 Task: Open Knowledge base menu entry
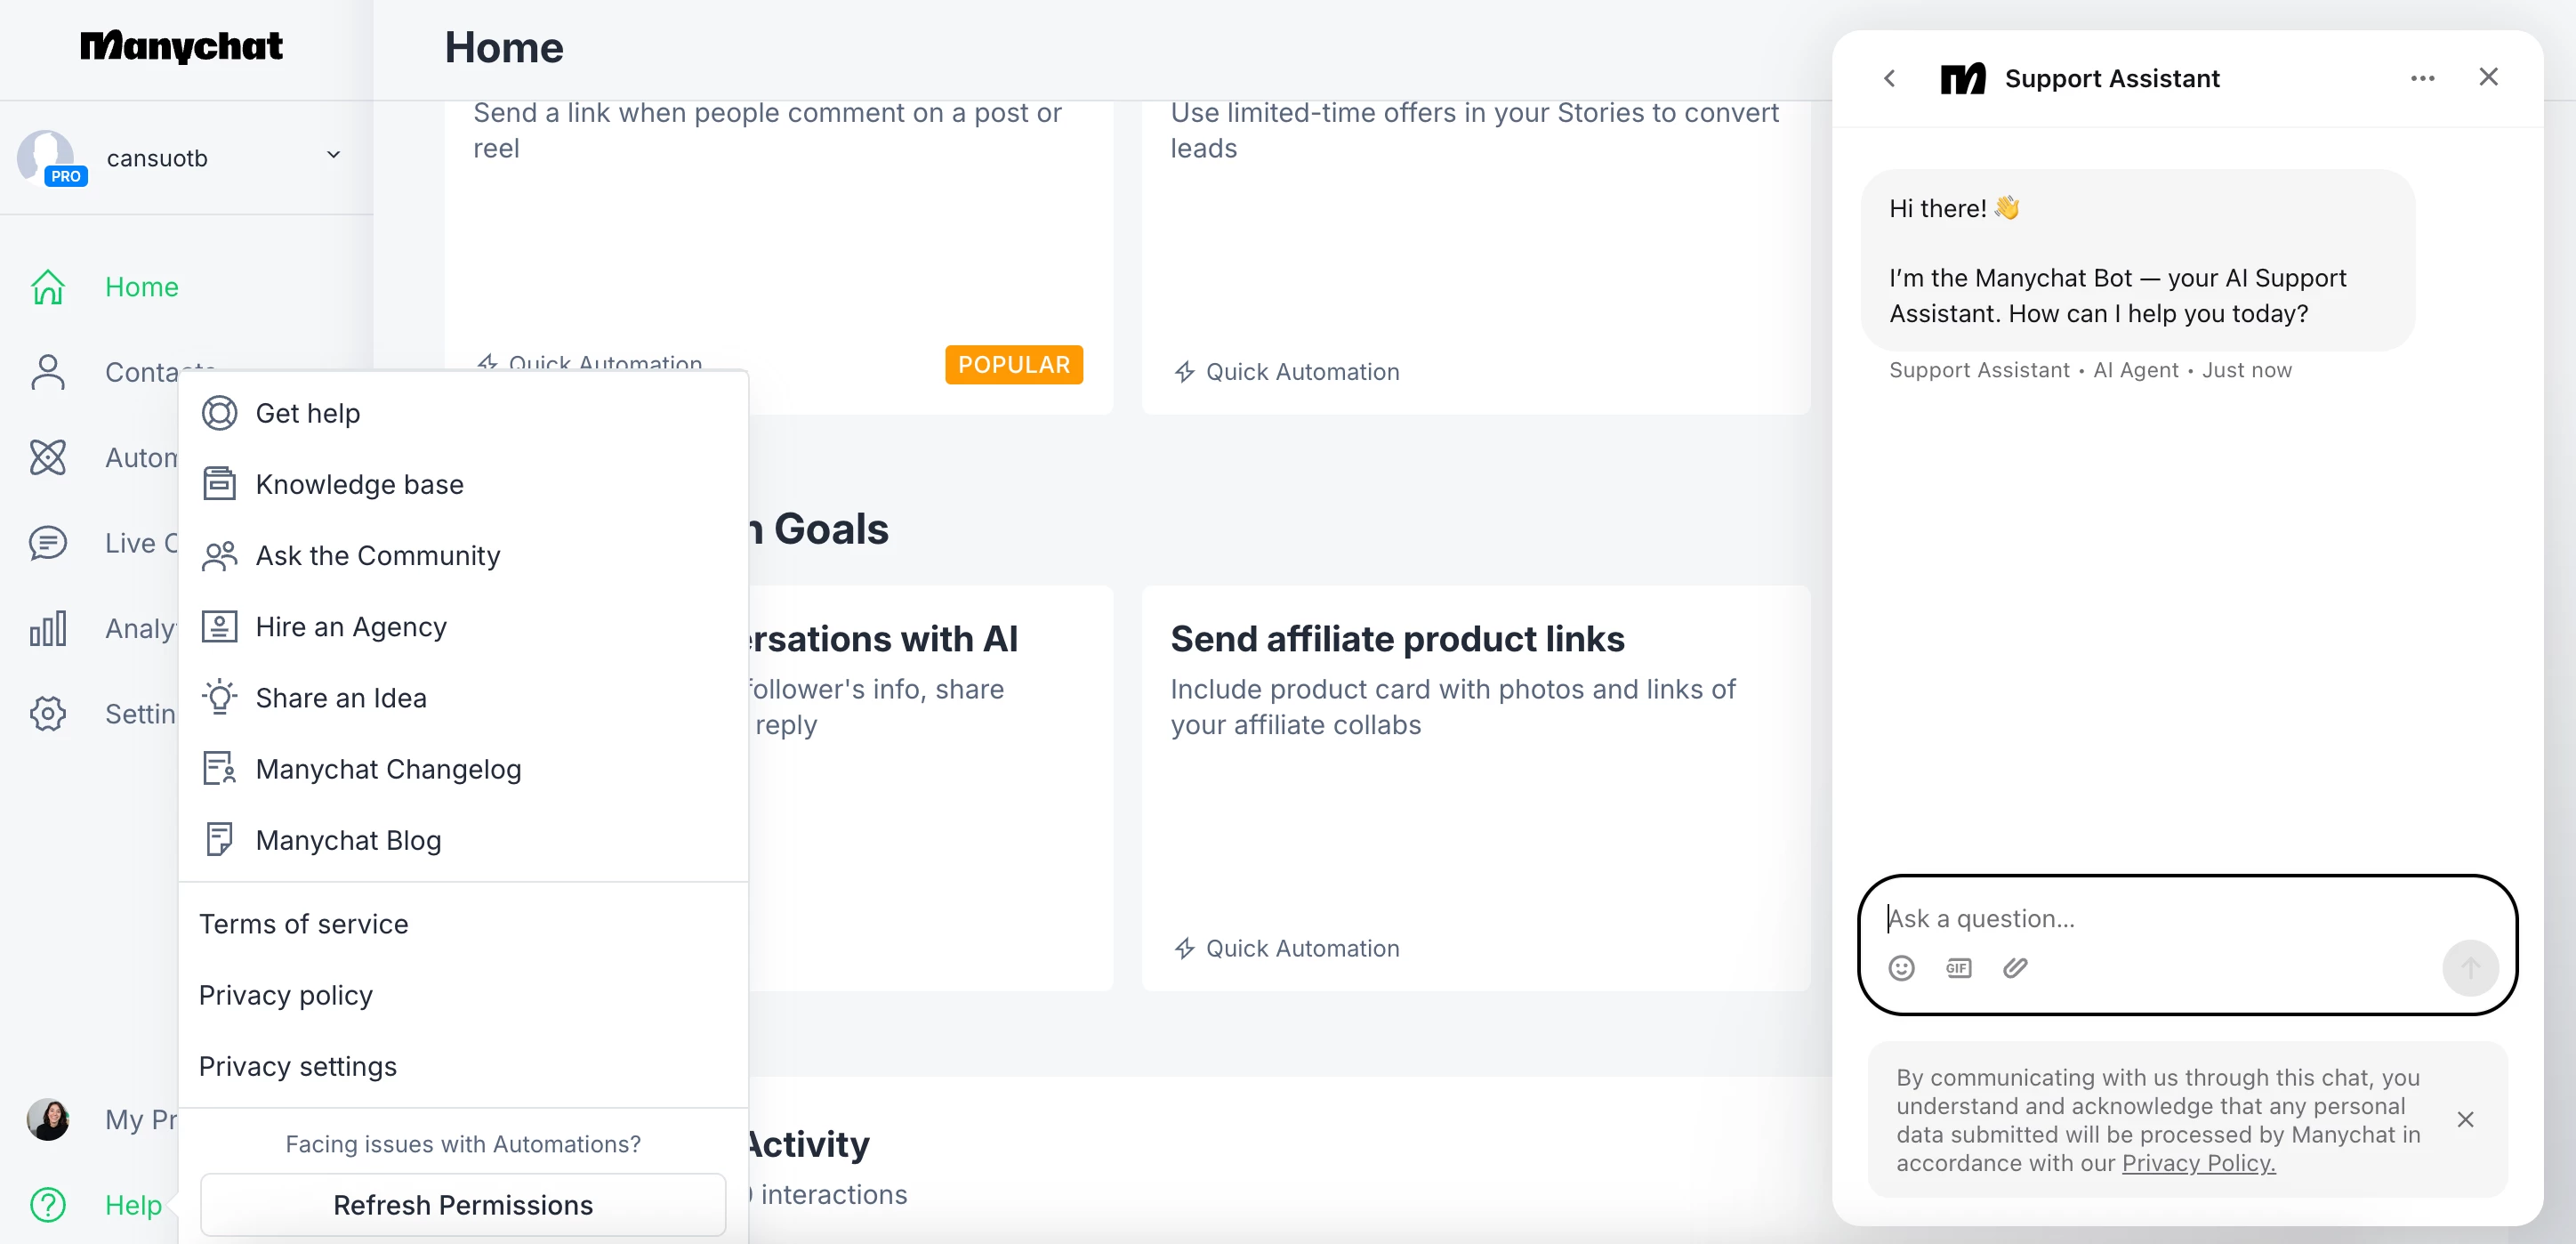tap(463, 484)
